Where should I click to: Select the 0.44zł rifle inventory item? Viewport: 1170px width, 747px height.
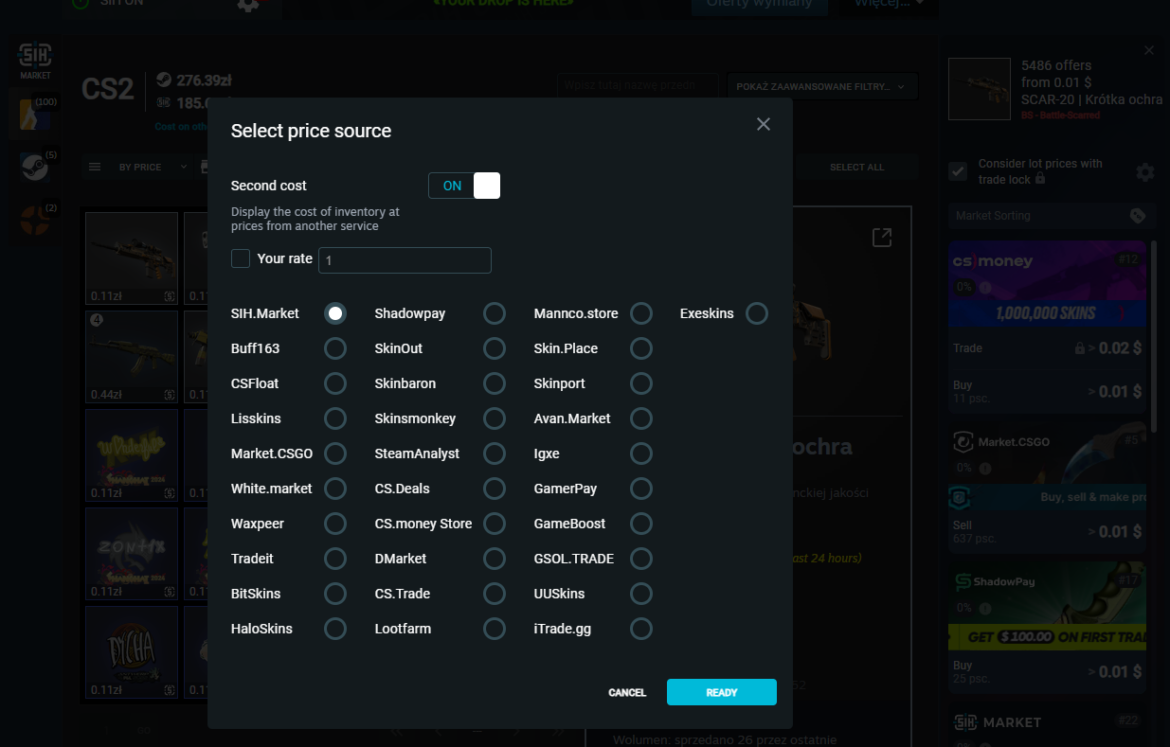coord(131,357)
